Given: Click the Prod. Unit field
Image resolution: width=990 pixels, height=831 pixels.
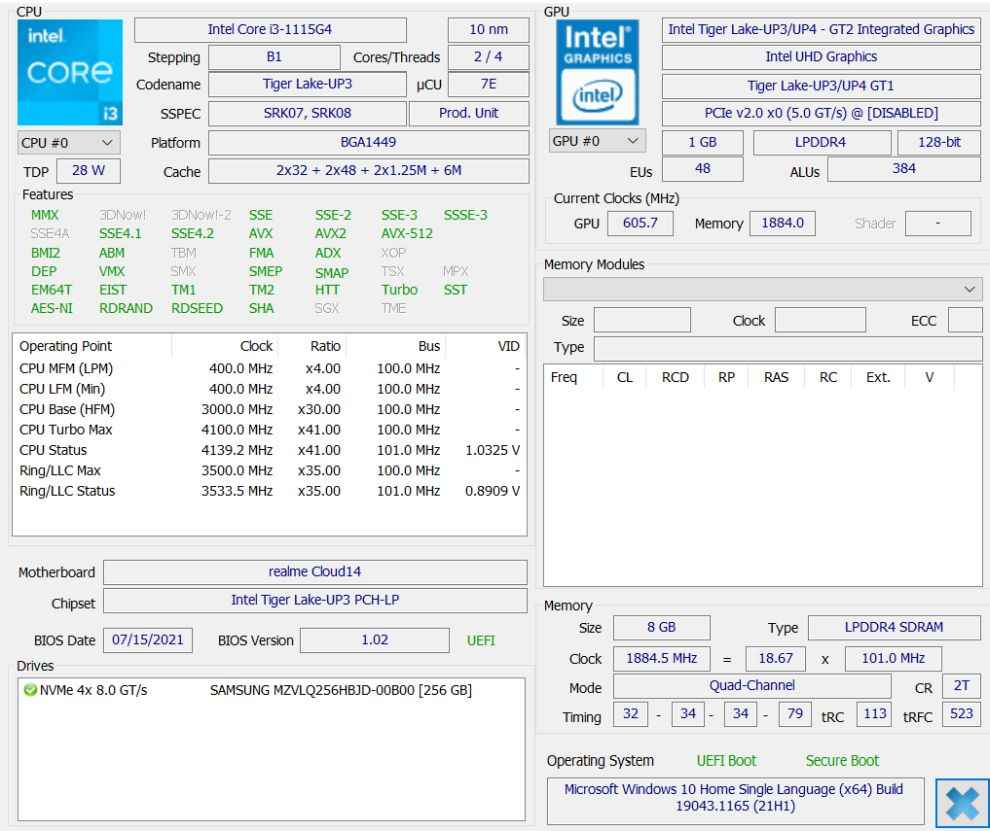Looking at the screenshot, I should [x=469, y=113].
